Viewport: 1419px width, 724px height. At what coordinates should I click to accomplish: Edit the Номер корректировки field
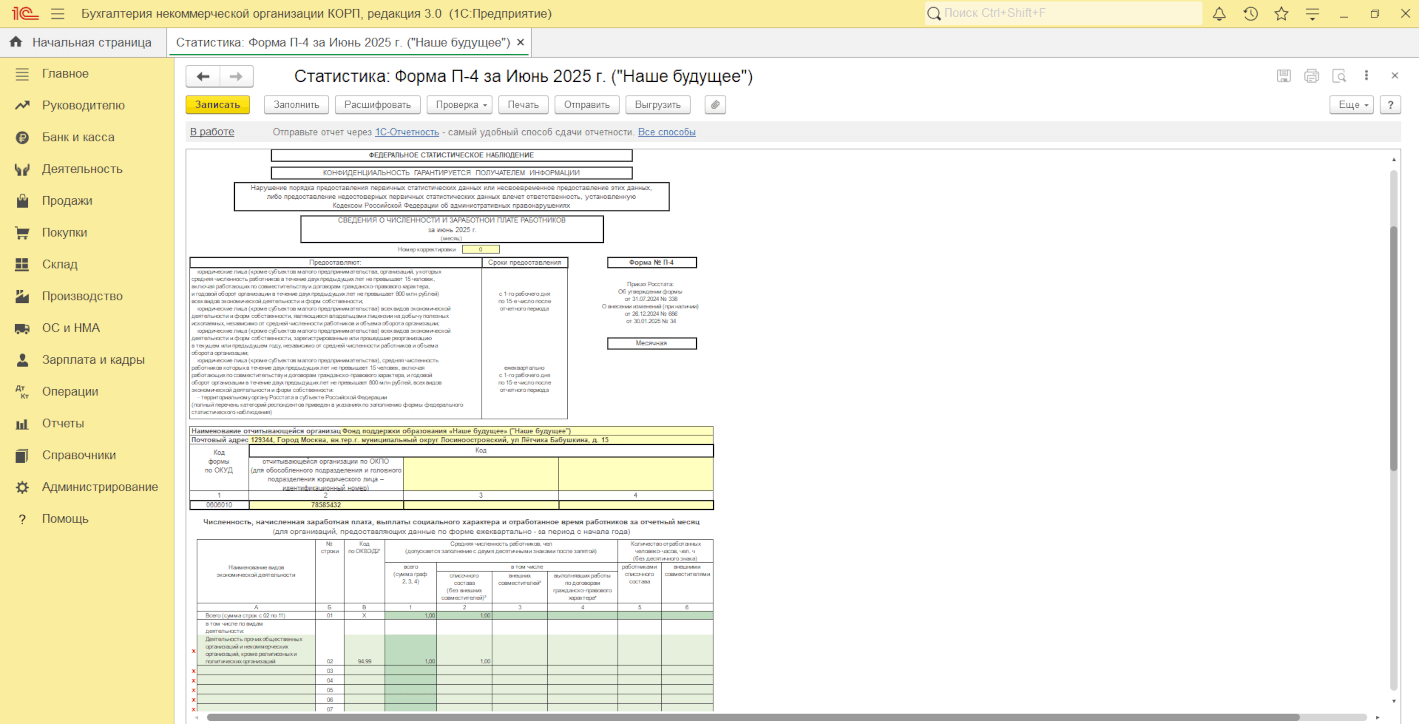(x=480, y=249)
